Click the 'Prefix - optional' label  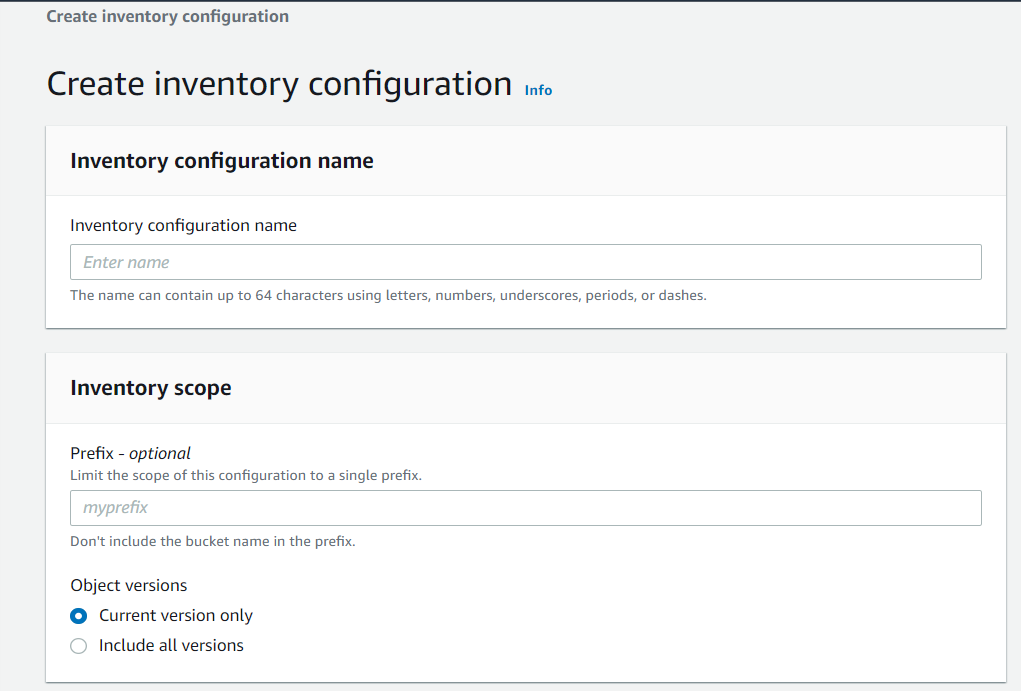click(x=130, y=452)
